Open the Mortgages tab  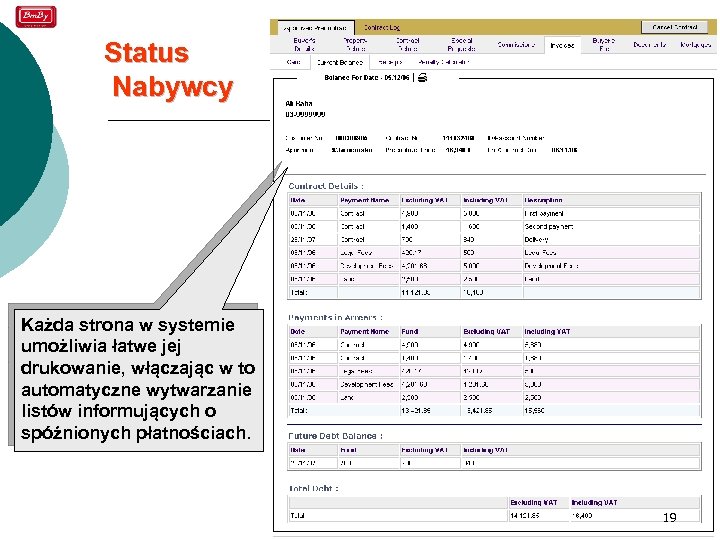[696, 45]
